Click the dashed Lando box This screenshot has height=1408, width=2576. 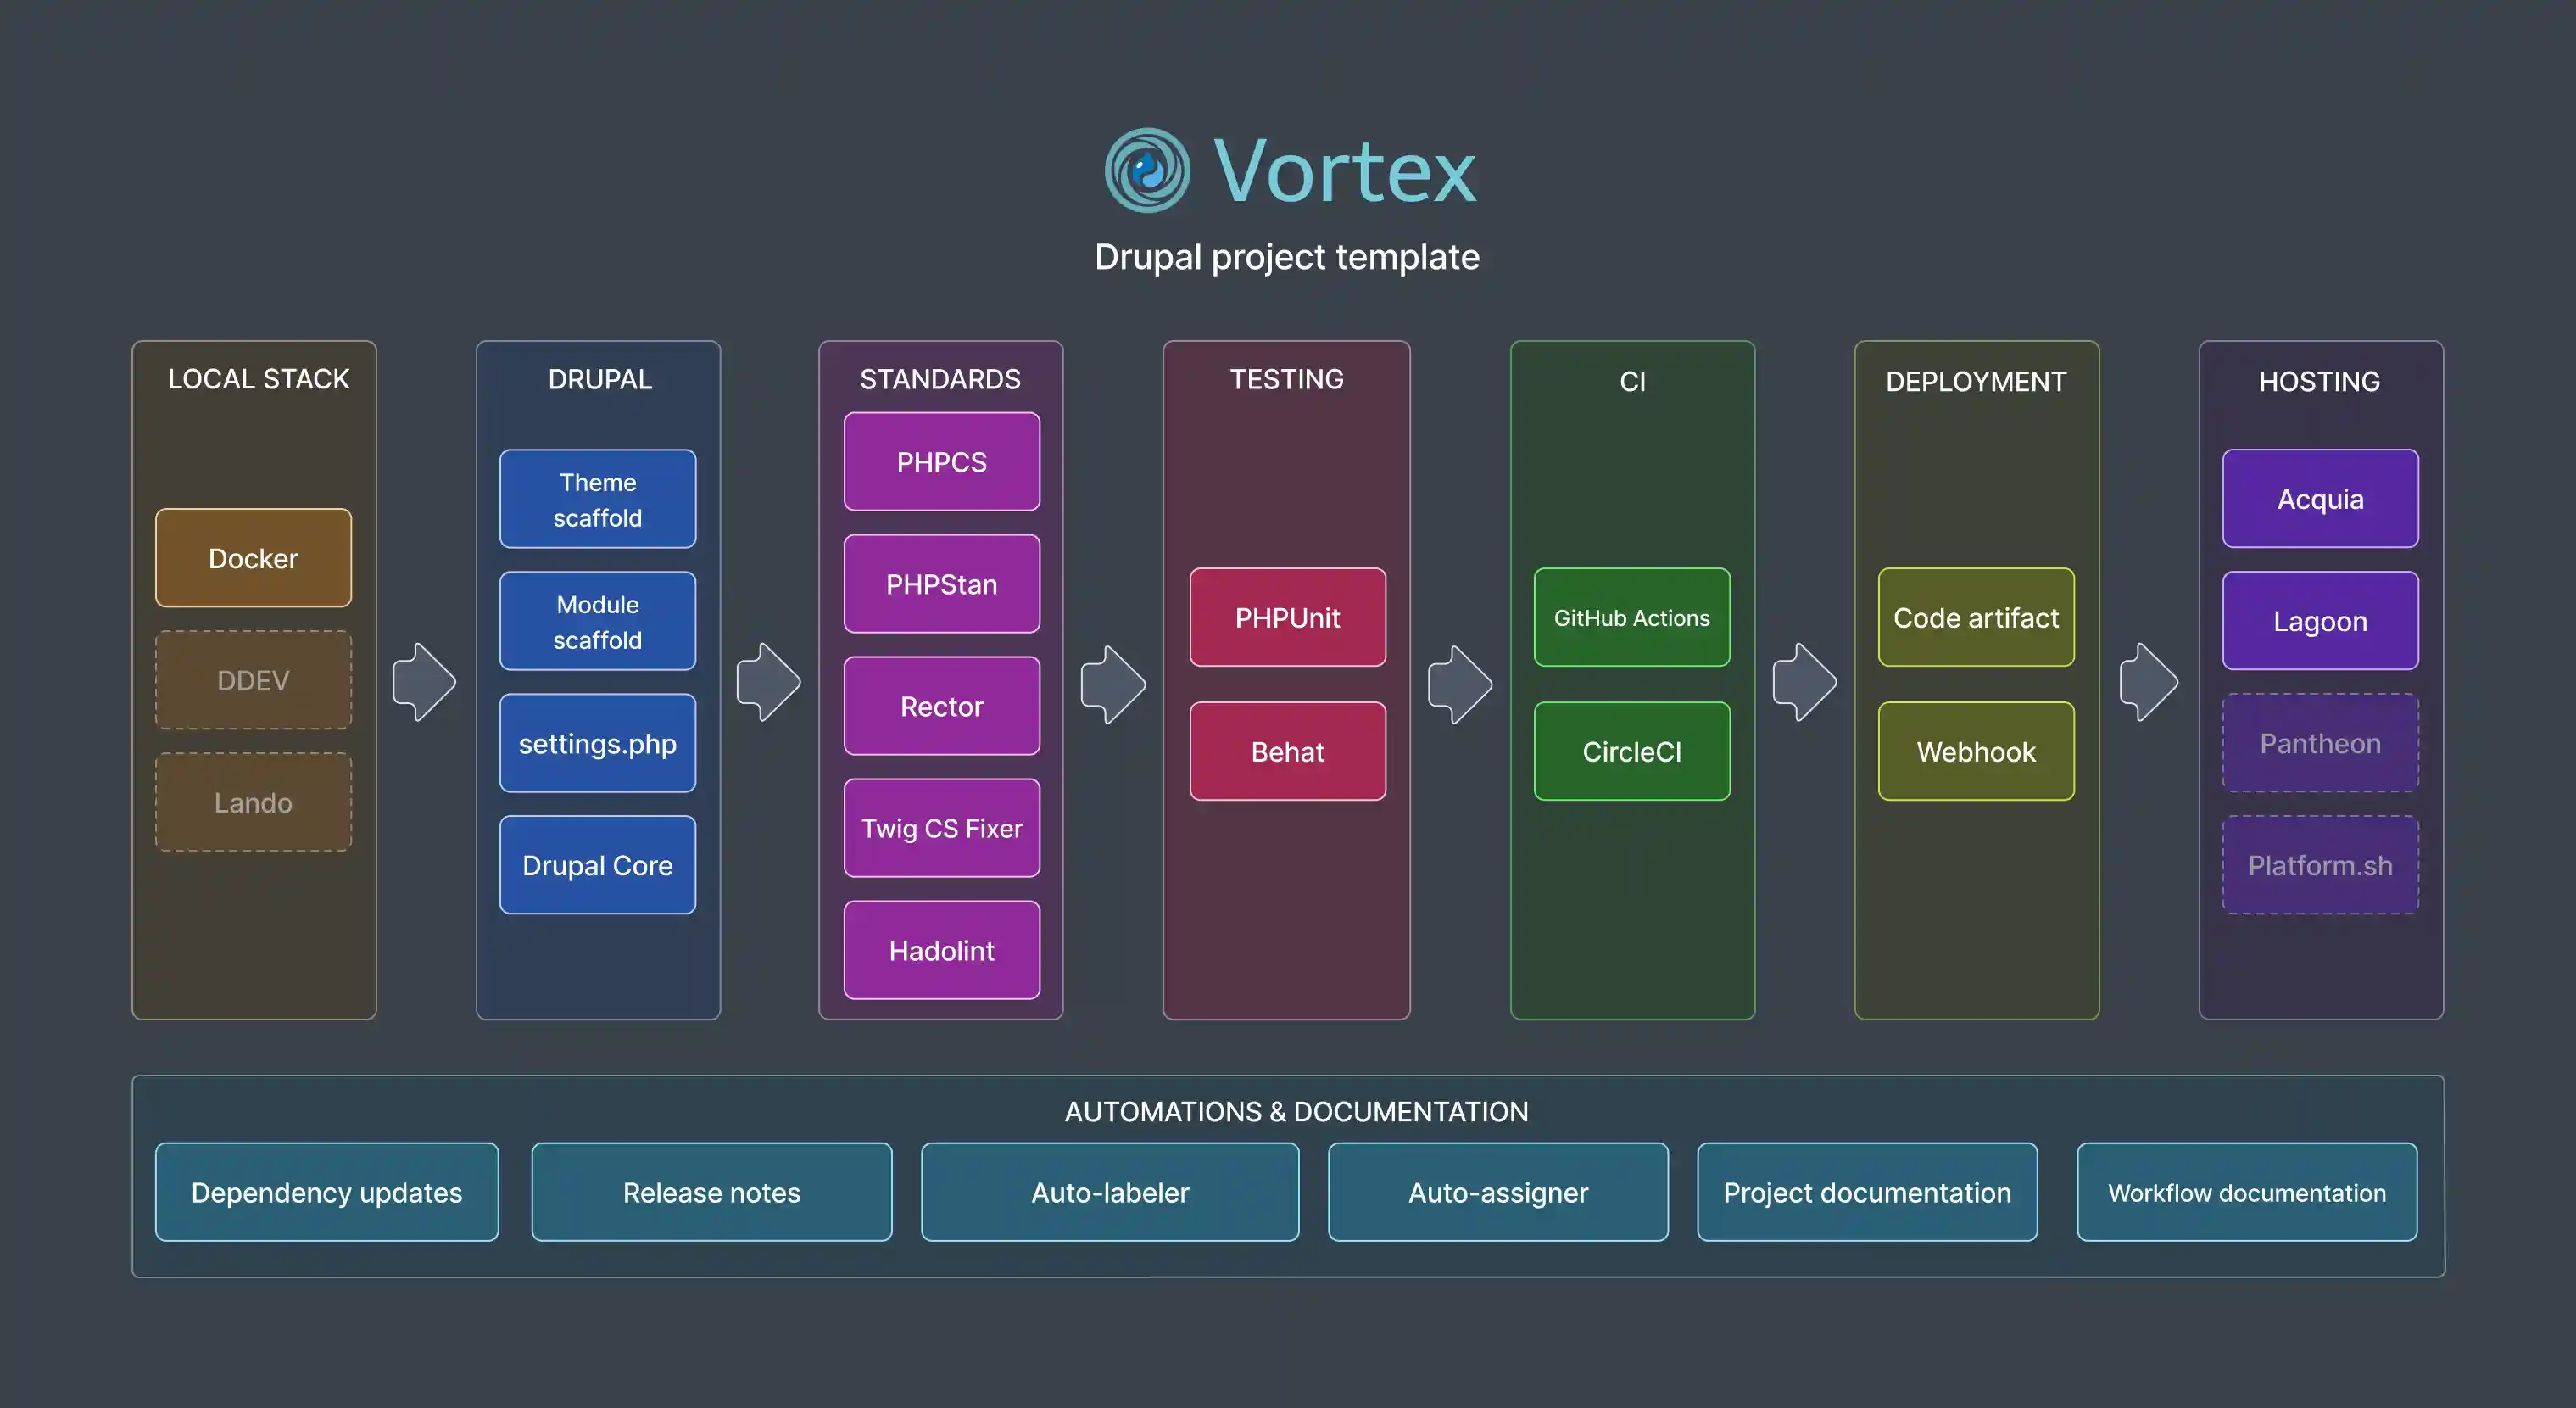pos(253,802)
